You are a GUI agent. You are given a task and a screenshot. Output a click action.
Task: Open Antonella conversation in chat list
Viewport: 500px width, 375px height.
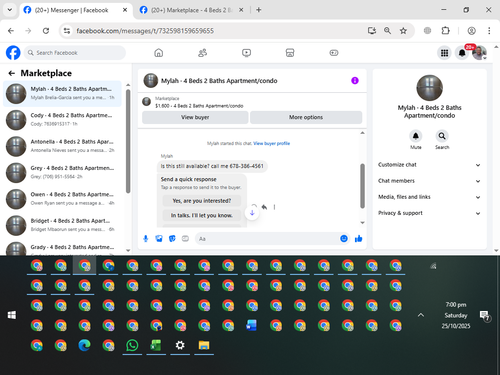tap(62, 146)
